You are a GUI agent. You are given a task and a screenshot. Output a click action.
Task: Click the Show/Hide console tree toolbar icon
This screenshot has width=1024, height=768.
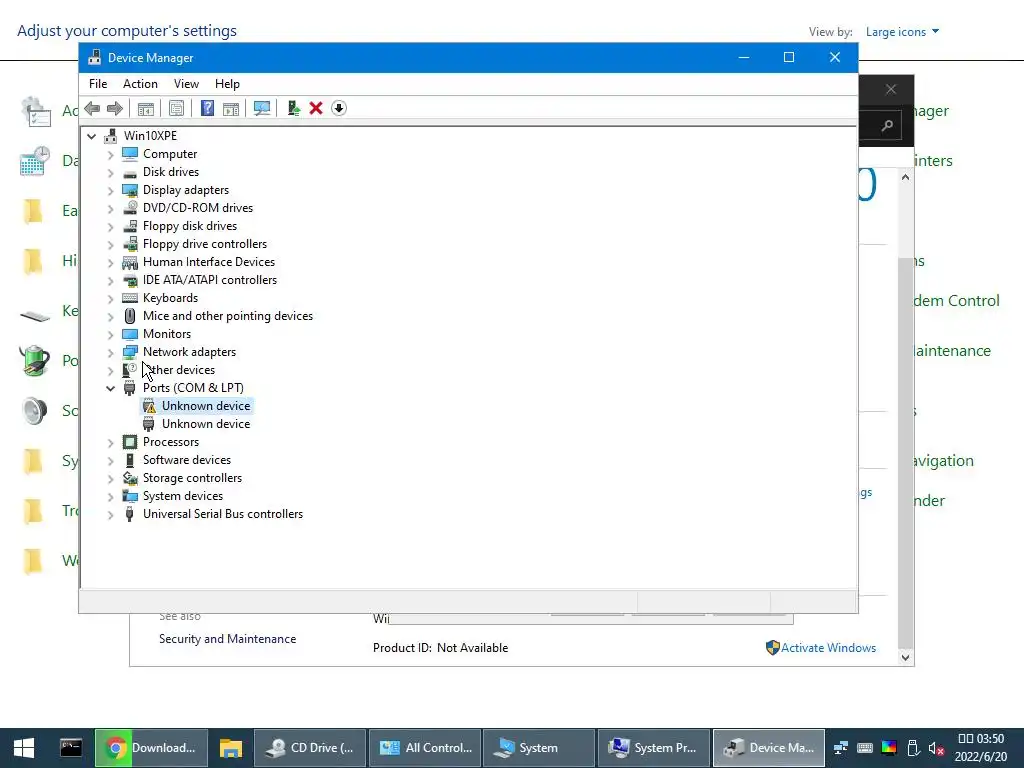146,108
